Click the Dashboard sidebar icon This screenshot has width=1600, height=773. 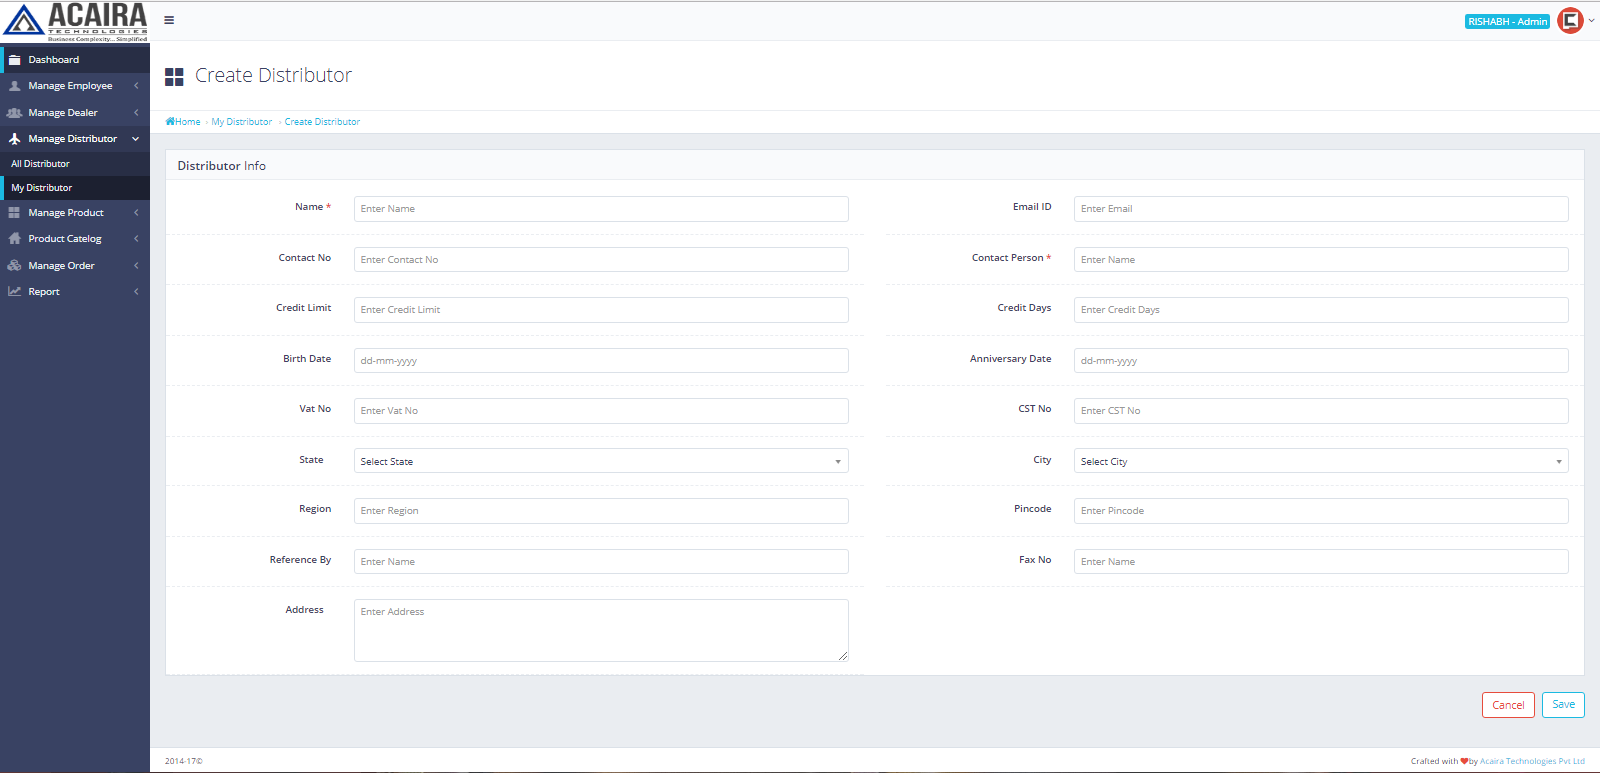pyautogui.click(x=14, y=60)
